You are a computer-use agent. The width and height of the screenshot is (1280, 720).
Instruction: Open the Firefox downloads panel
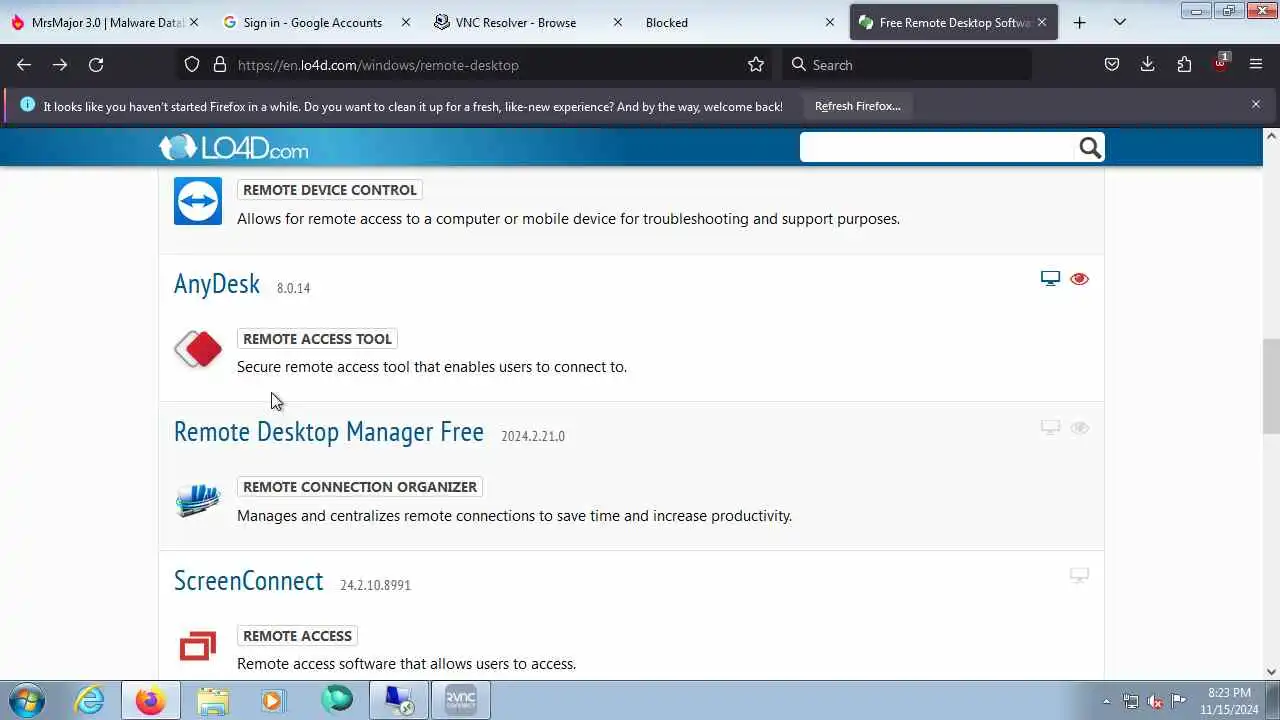1148,64
